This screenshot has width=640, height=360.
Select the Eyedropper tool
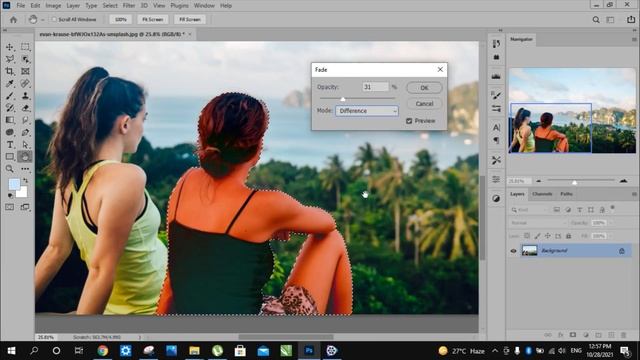click(10, 84)
